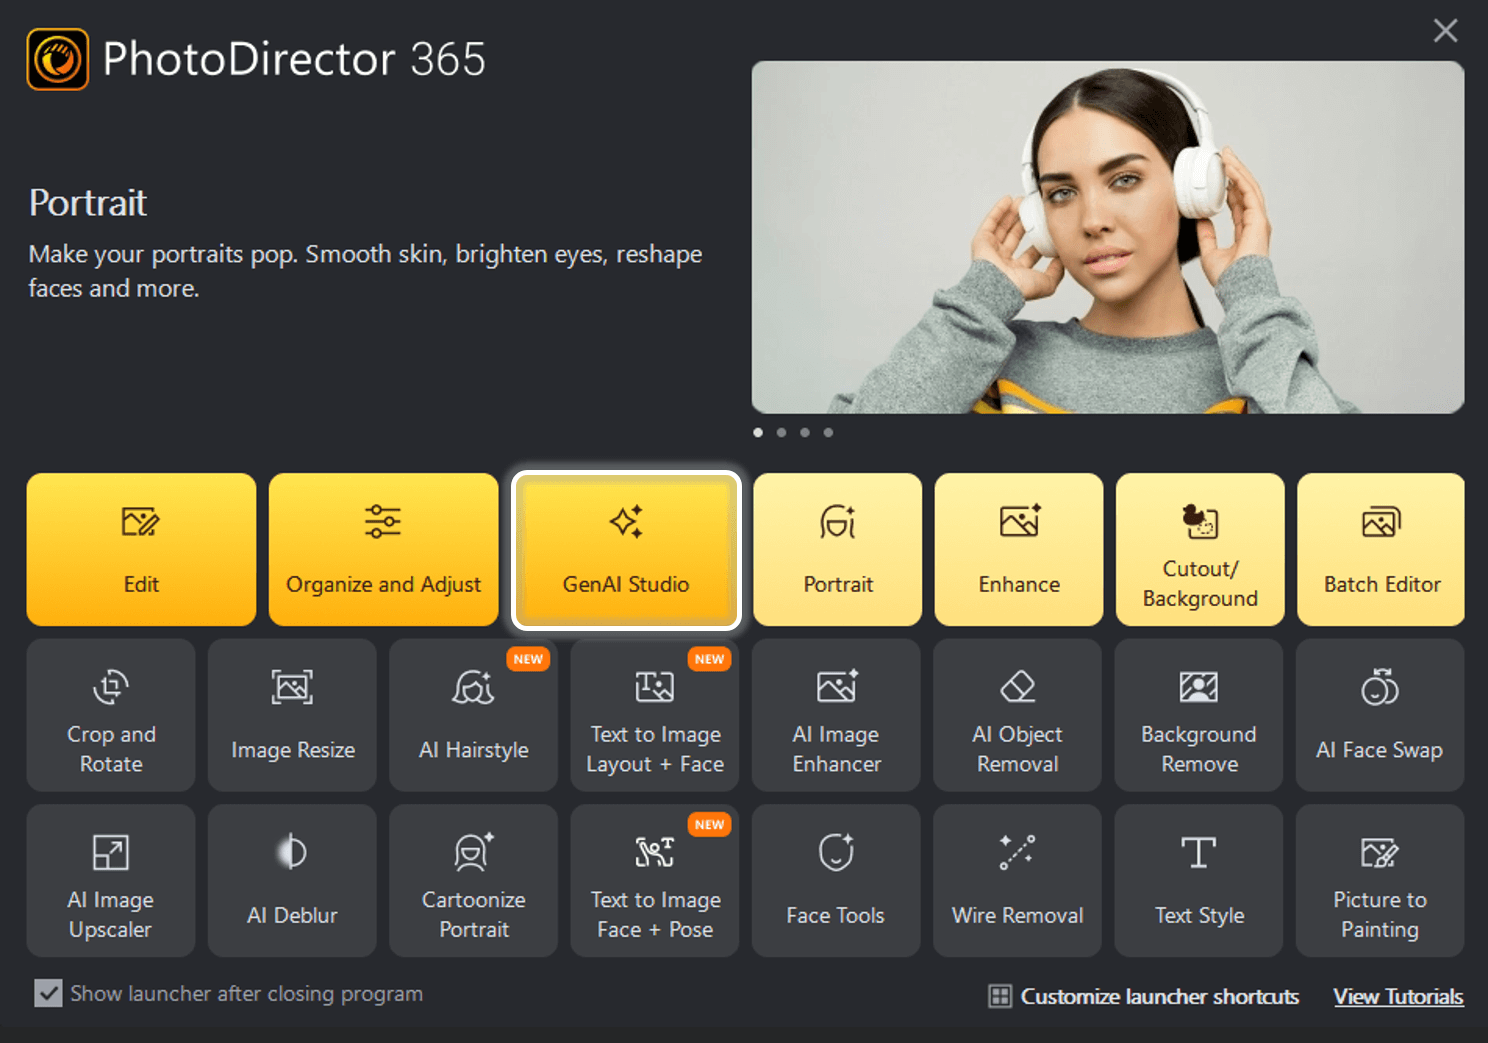1488x1043 pixels.
Task: Open Image Resize tool
Action: pyautogui.click(x=292, y=715)
